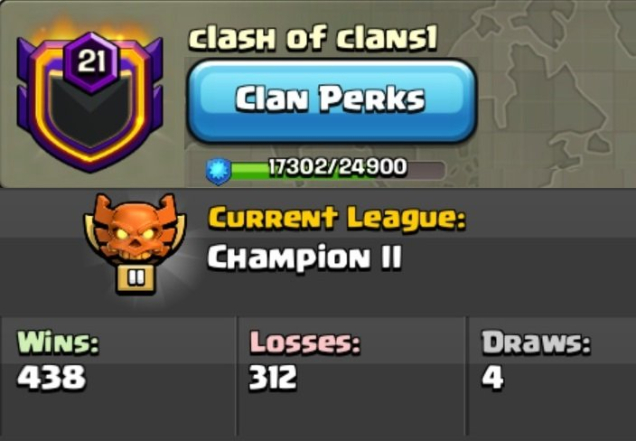
Task: Select the Champion II league text
Action: pyautogui.click(x=304, y=257)
